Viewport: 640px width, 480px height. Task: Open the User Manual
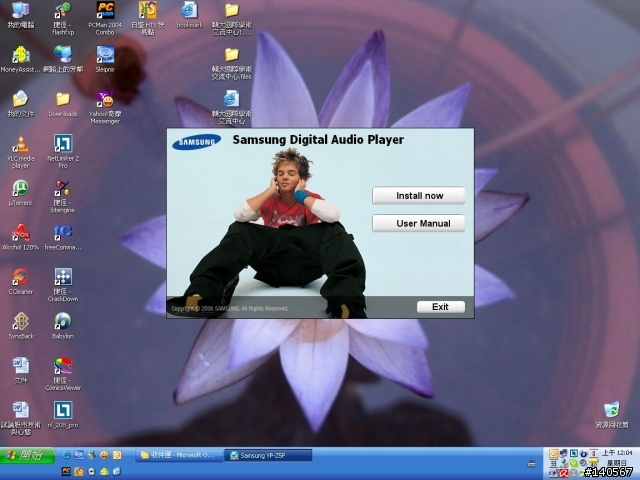[418, 223]
